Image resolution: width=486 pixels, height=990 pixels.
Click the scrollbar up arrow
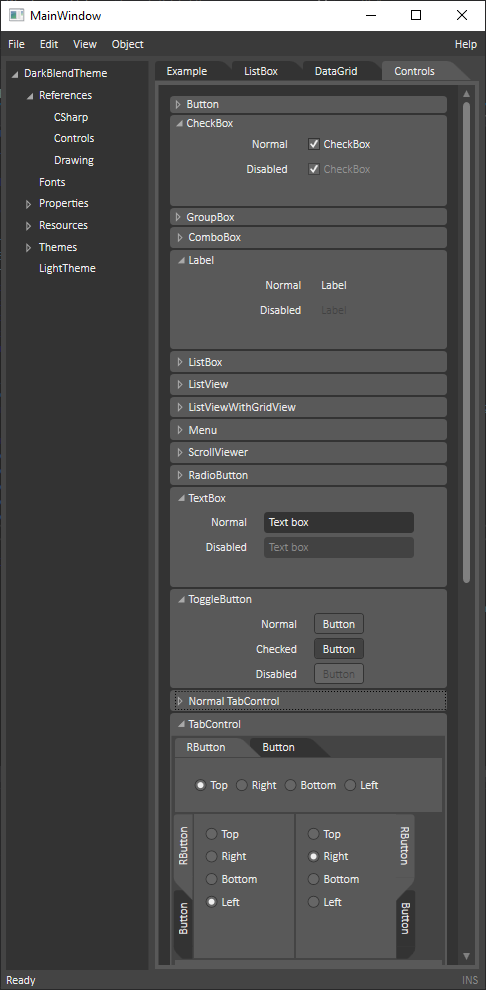[466, 94]
